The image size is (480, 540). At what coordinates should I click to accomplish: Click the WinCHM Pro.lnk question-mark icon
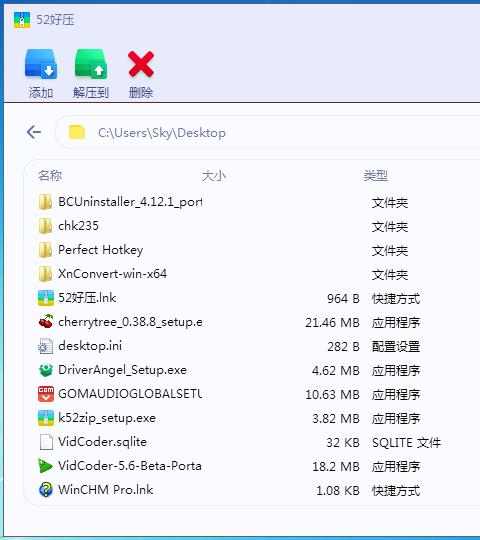[45, 490]
